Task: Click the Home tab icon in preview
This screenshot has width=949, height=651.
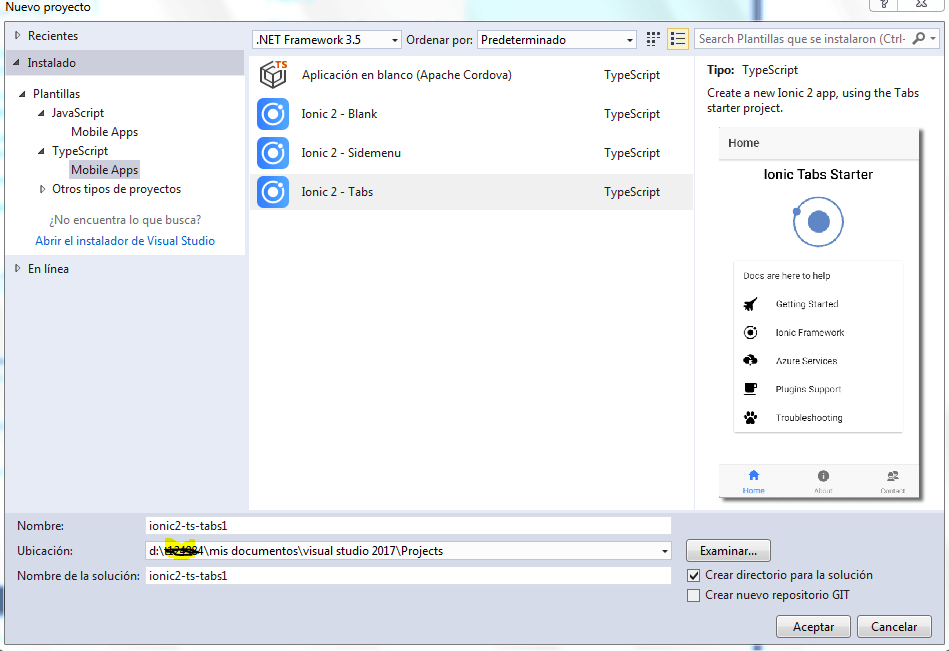Action: (x=753, y=476)
